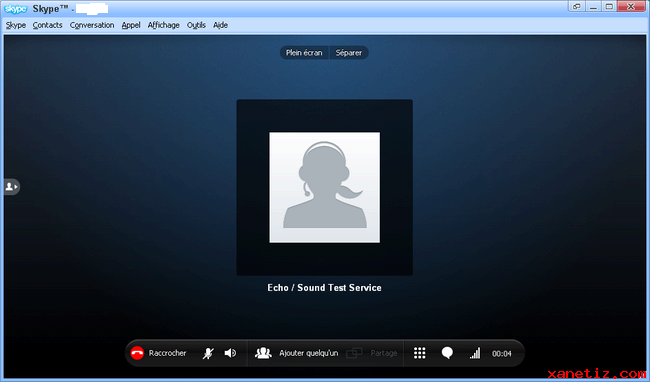
Task: Open the Aide menu
Action: click(x=221, y=25)
